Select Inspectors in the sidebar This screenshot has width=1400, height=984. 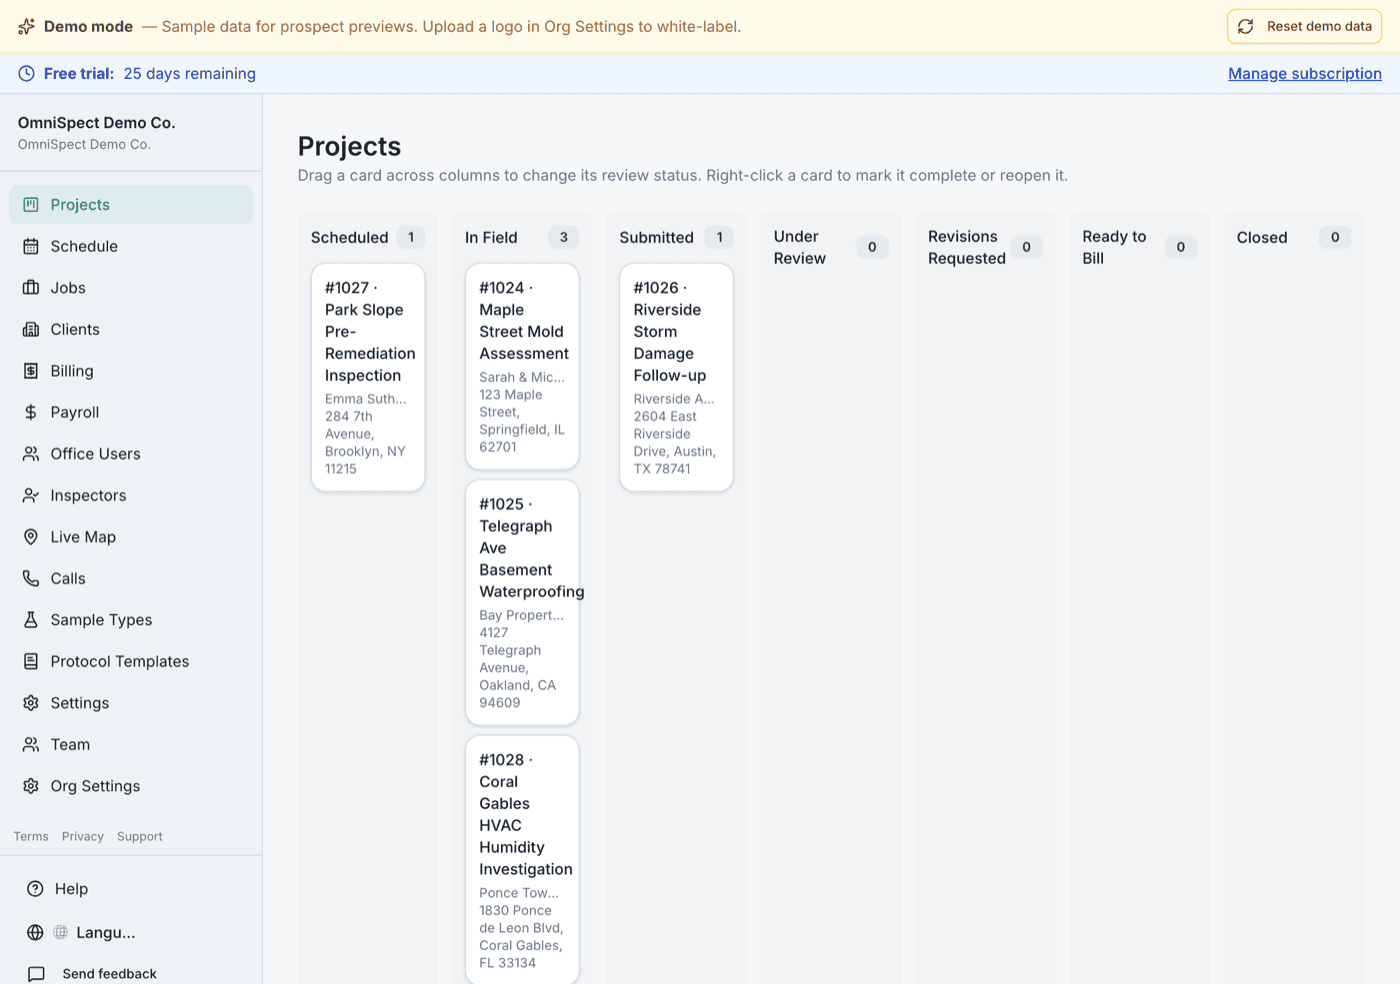(x=131, y=495)
